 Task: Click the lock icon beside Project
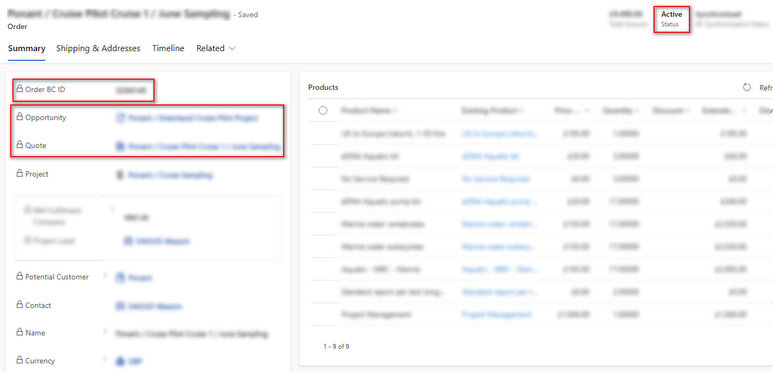pyautogui.click(x=19, y=173)
